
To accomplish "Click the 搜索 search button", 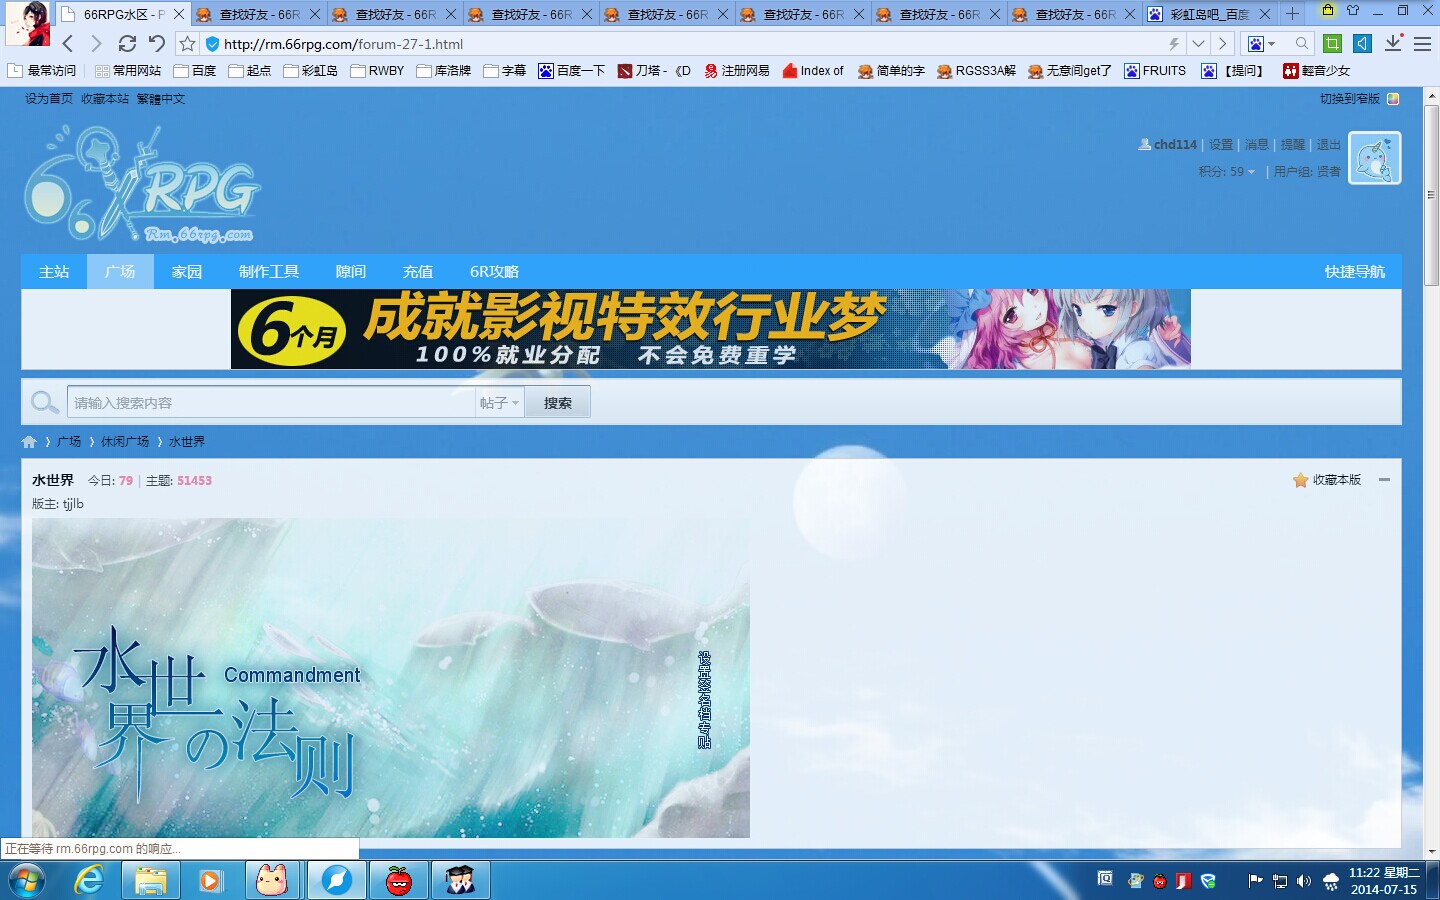I will pos(558,403).
